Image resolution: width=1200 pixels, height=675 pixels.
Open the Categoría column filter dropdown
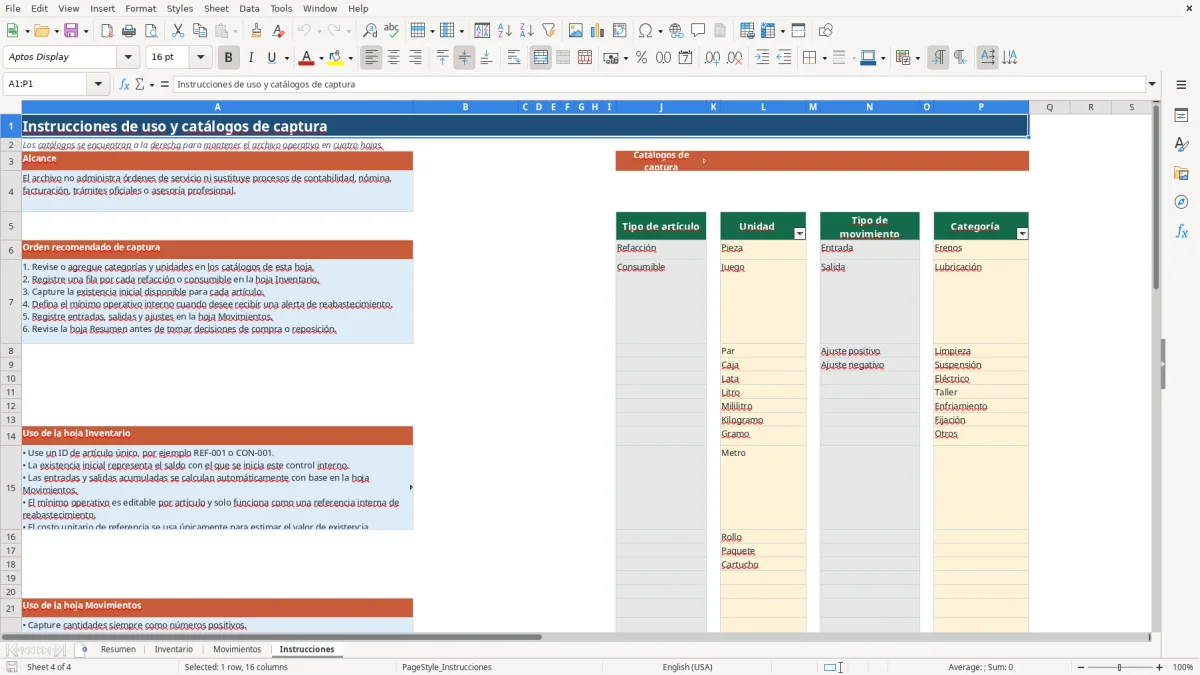[x=1022, y=233]
